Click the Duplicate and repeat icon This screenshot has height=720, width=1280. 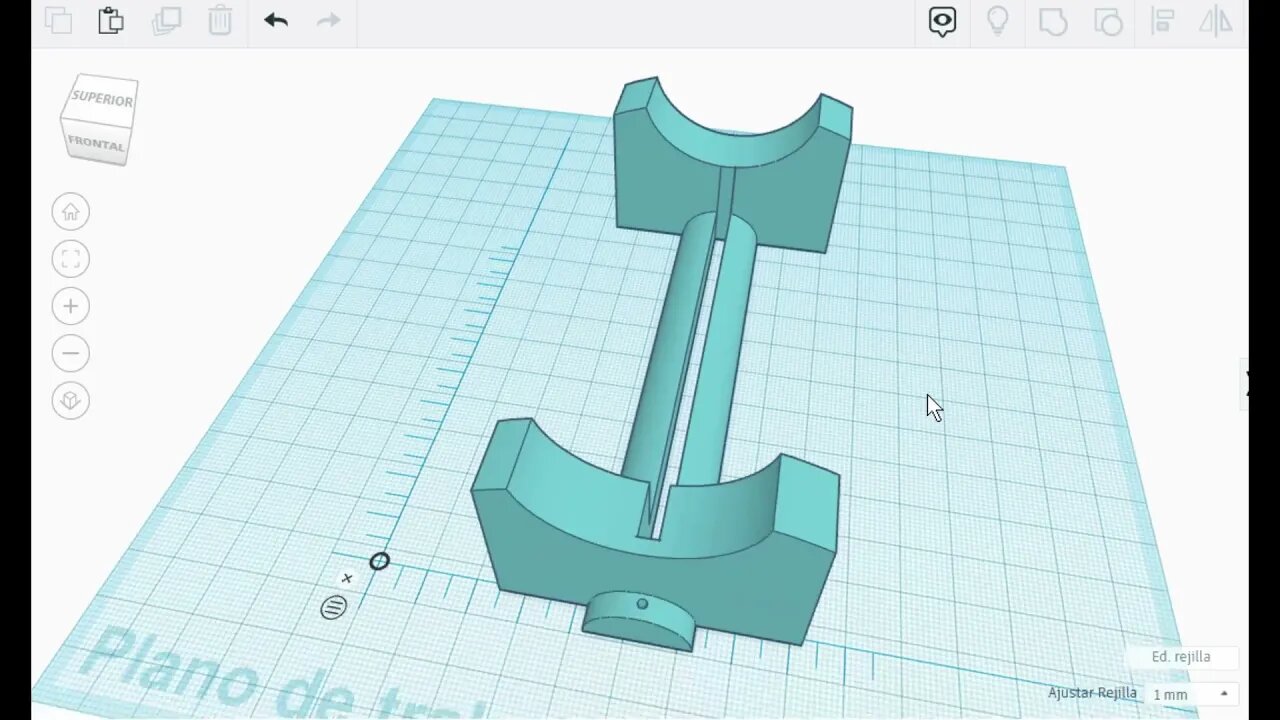pos(166,20)
